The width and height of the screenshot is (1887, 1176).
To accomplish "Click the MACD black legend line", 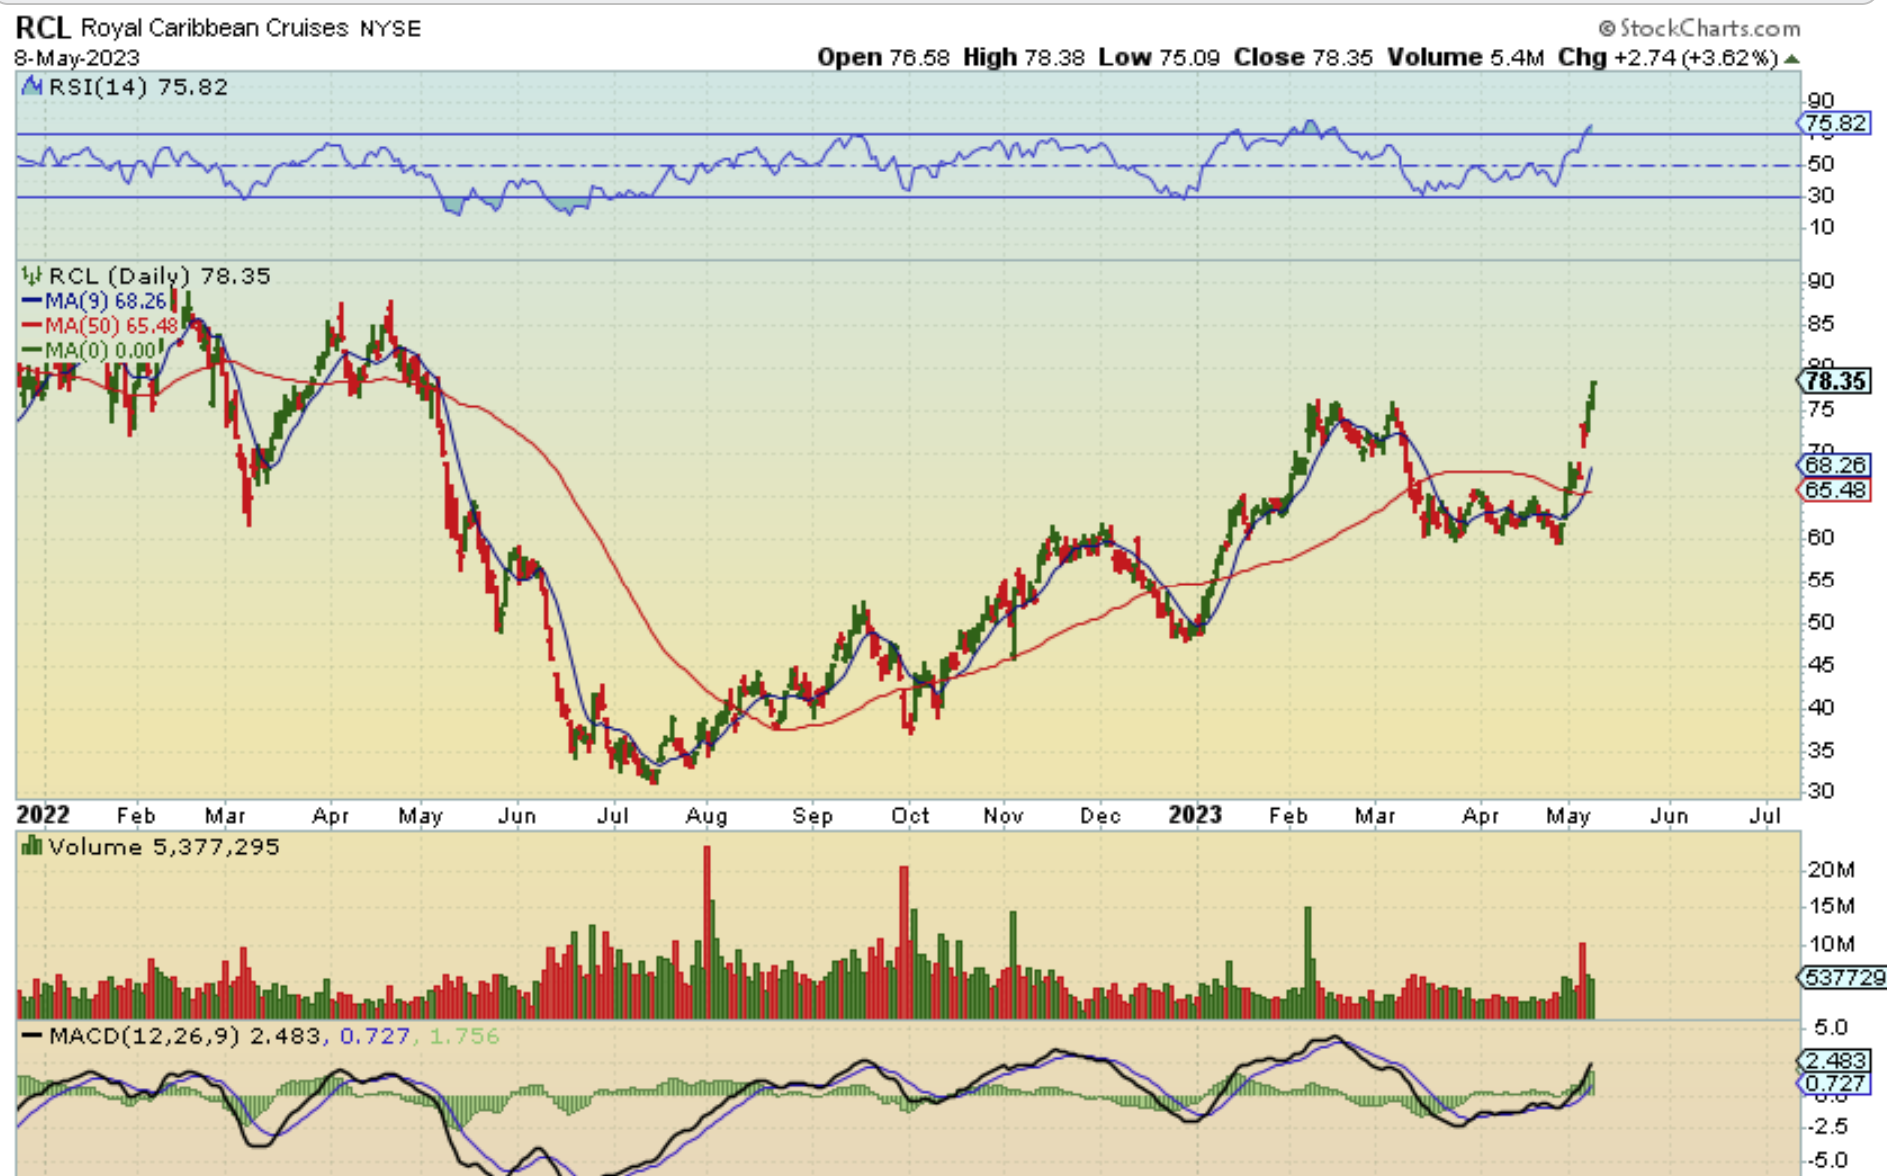I will 32,1036.
